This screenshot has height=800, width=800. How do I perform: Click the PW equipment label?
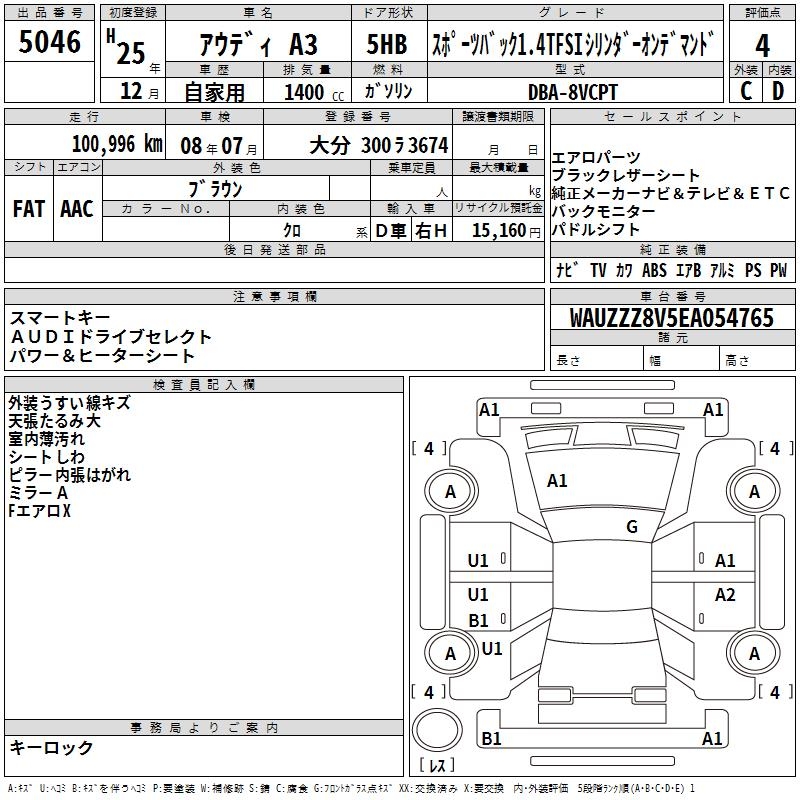(779, 270)
